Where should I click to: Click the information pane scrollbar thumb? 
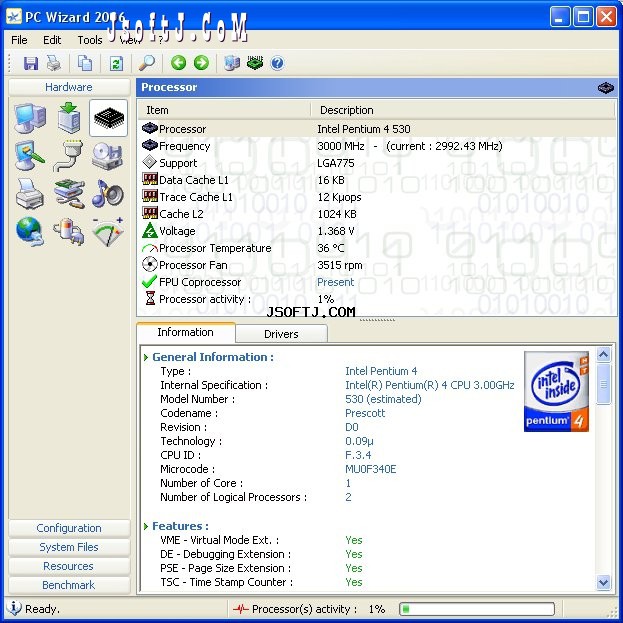click(x=604, y=384)
